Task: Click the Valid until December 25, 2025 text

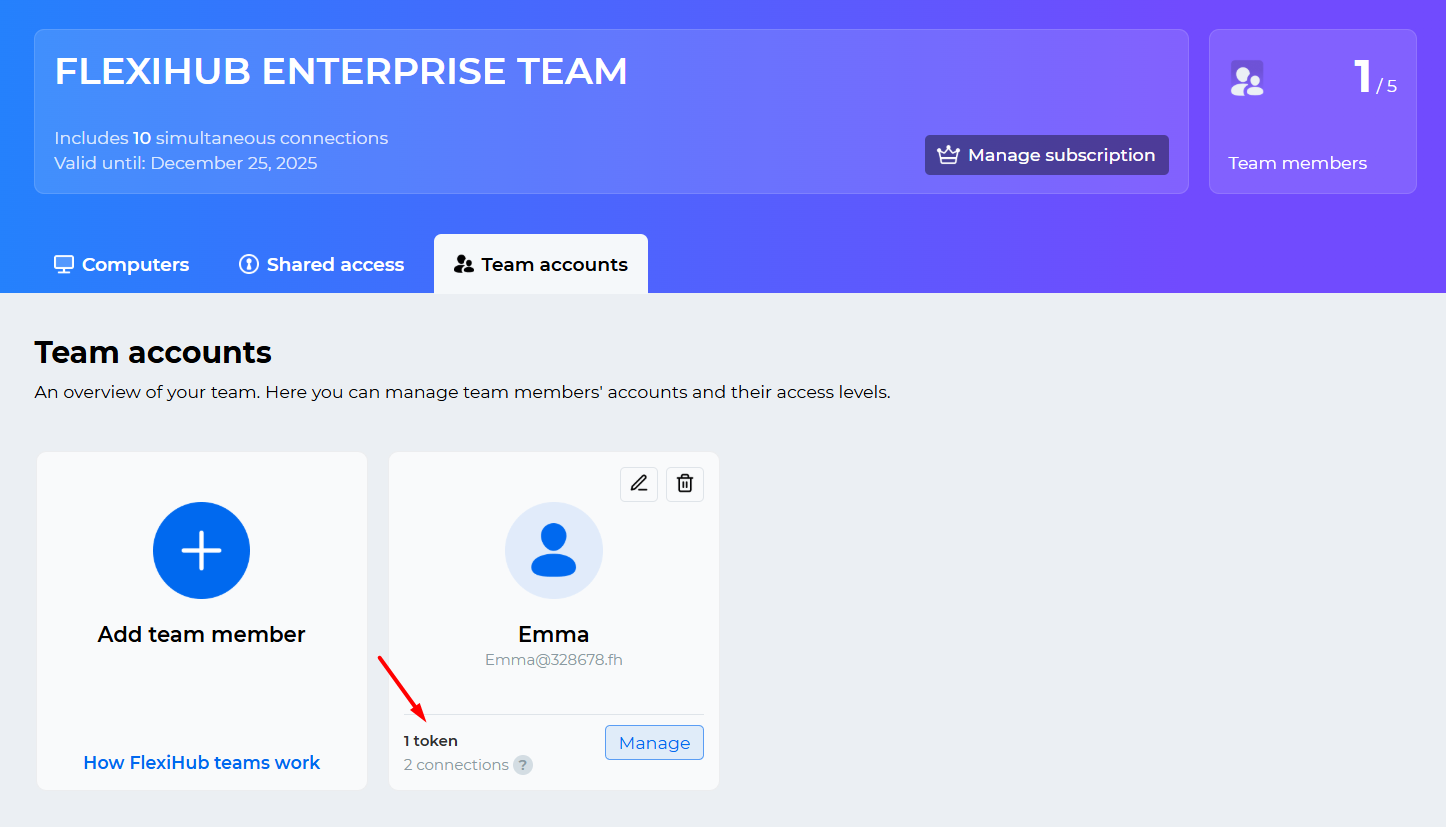Action: click(x=186, y=163)
